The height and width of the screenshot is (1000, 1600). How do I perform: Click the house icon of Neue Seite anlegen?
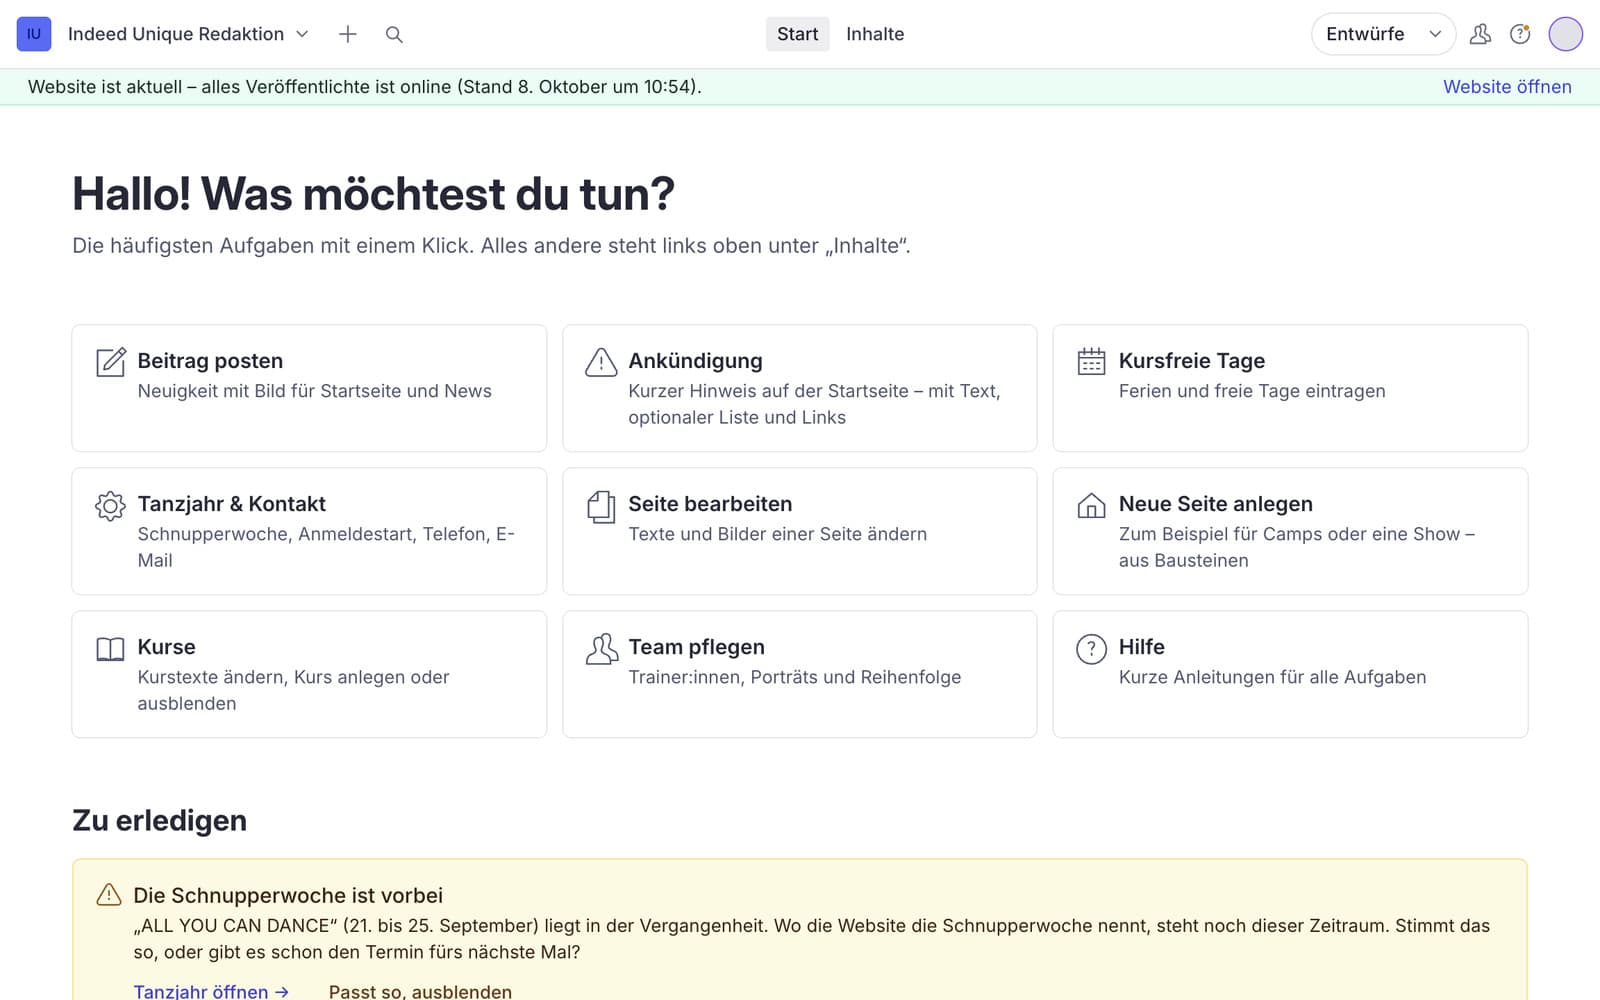click(x=1091, y=505)
